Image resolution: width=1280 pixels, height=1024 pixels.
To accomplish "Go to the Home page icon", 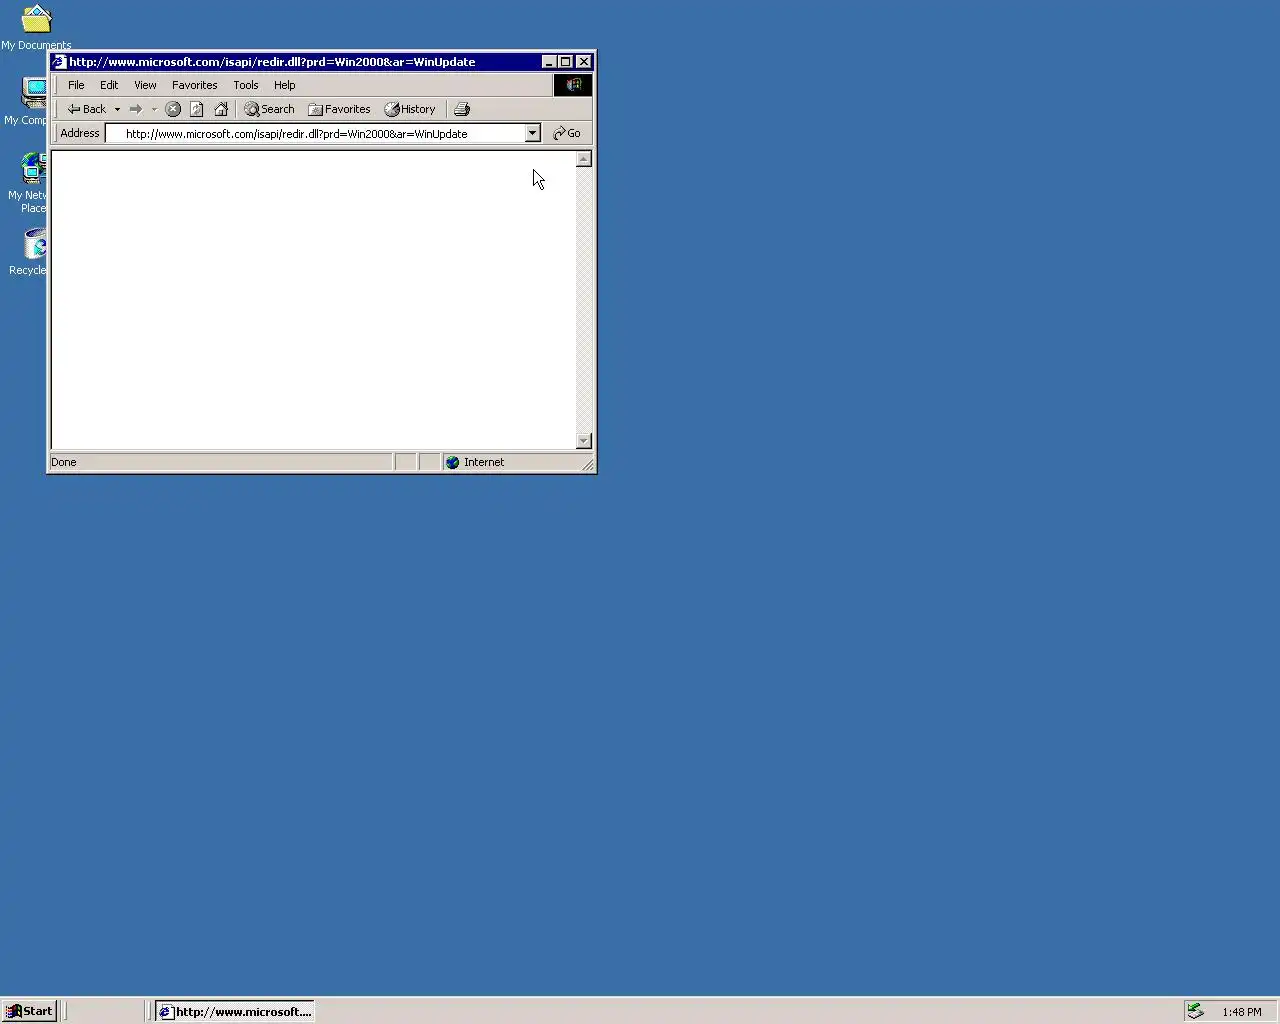I will (221, 109).
